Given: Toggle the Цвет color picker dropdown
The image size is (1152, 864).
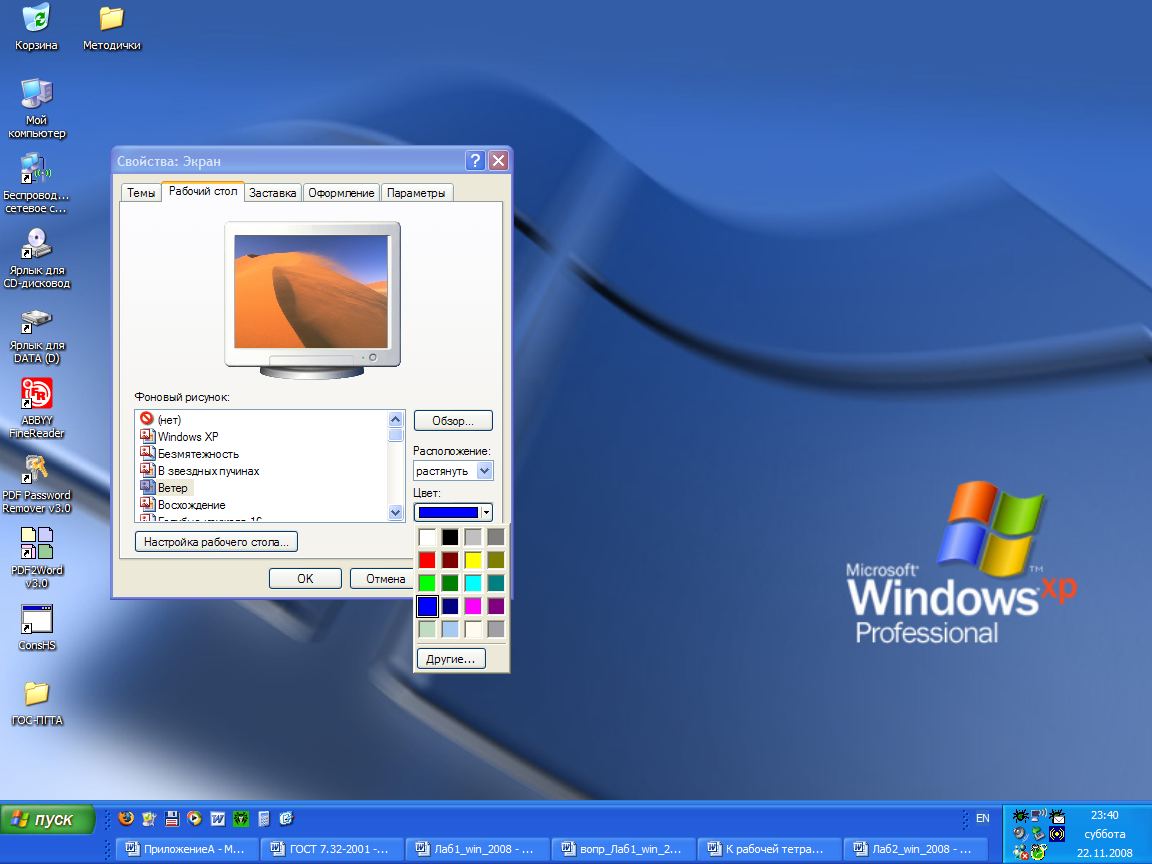Looking at the screenshot, I should click(x=453, y=512).
